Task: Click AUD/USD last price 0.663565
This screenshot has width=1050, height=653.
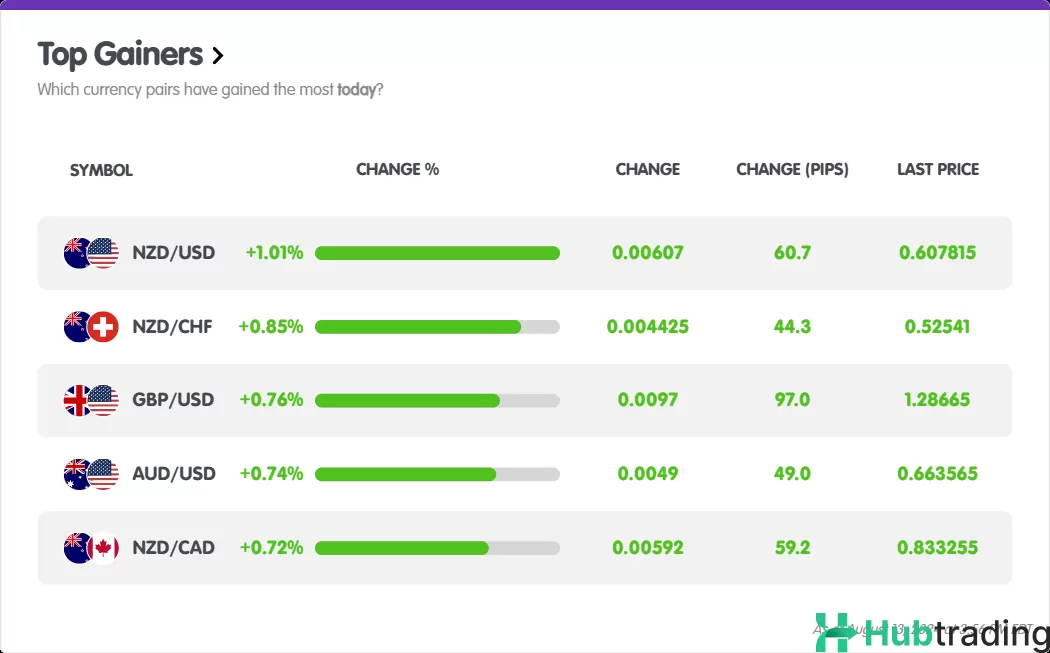Action: [x=937, y=474]
